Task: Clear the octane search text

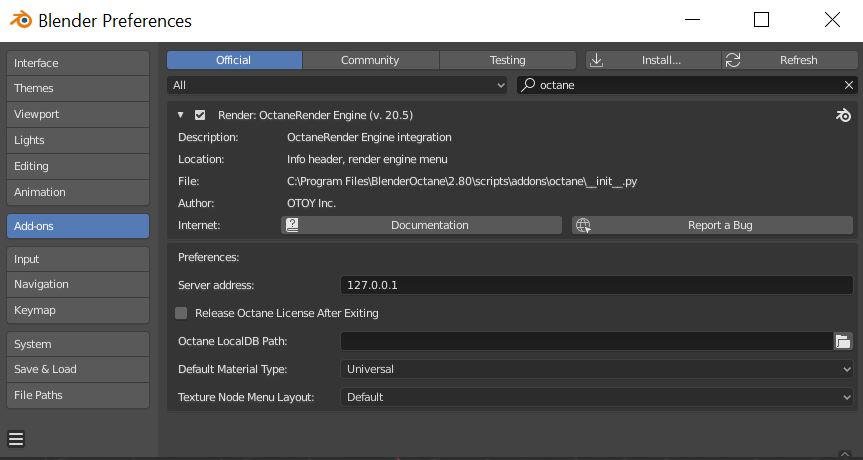Action: point(849,85)
